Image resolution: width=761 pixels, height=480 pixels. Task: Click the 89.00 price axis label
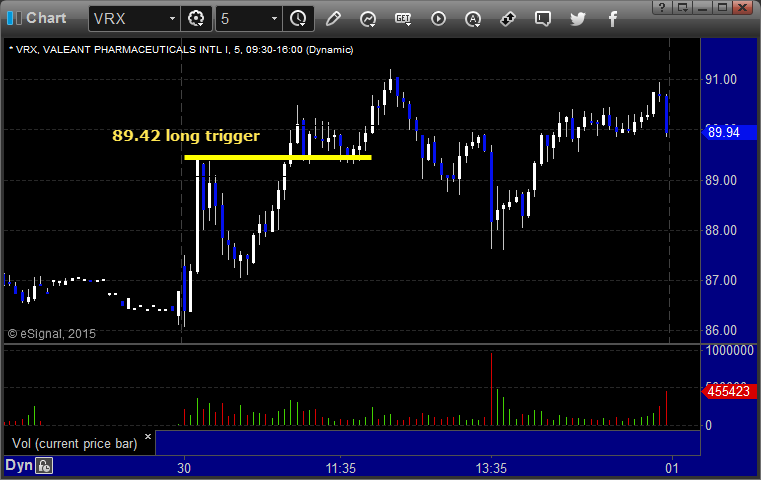coord(721,180)
